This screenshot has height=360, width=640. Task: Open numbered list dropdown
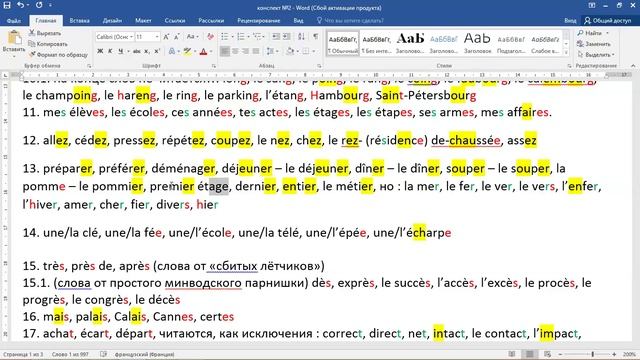(248, 37)
